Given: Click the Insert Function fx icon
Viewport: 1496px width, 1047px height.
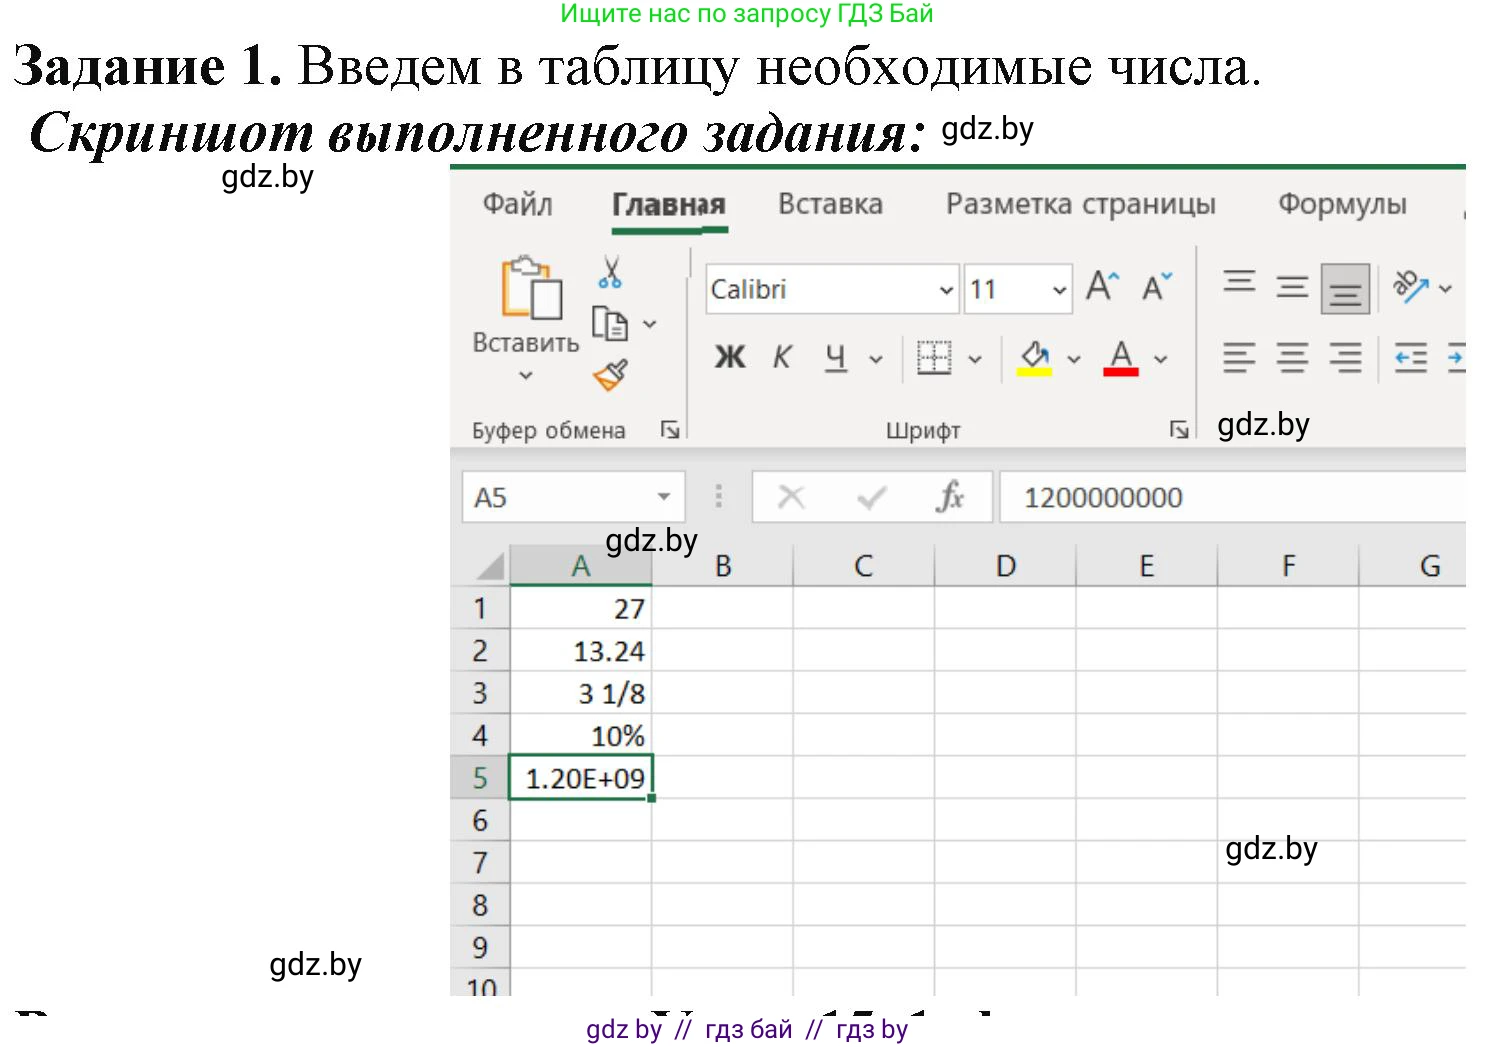Looking at the screenshot, I should pos(948,496).
